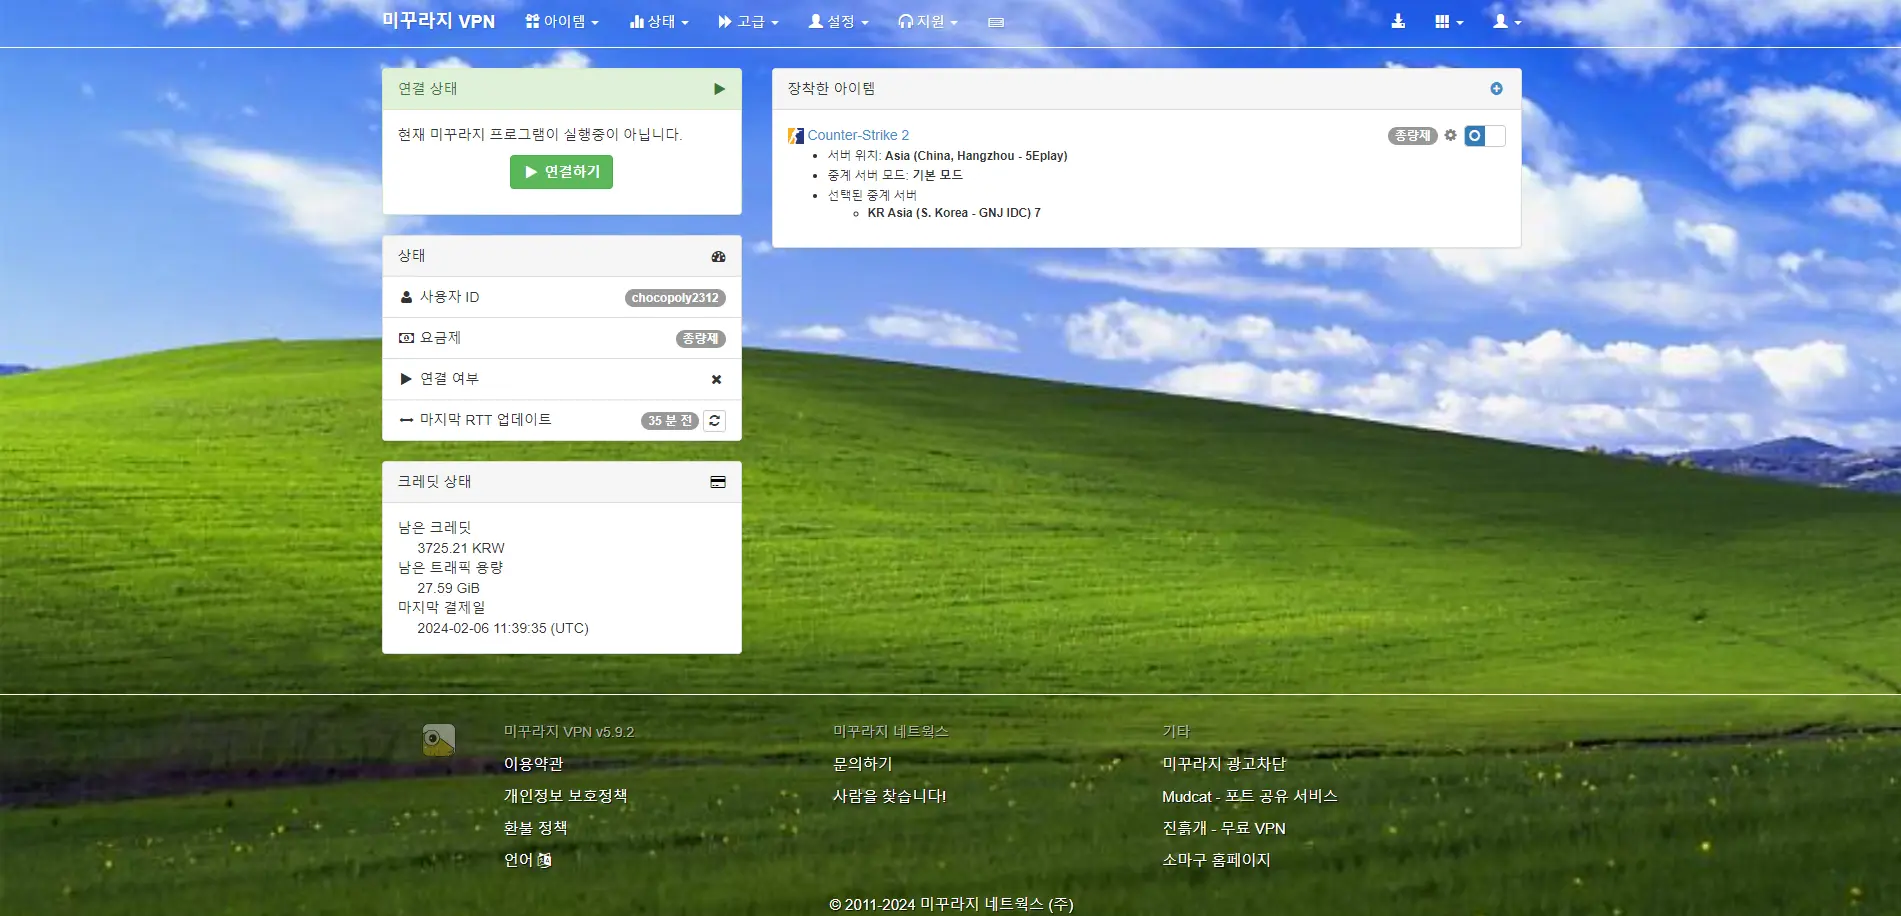This screenshot has width=1901, height=916.
Task: Open the 아이템 dropdown menu
Action: (562, 21)
